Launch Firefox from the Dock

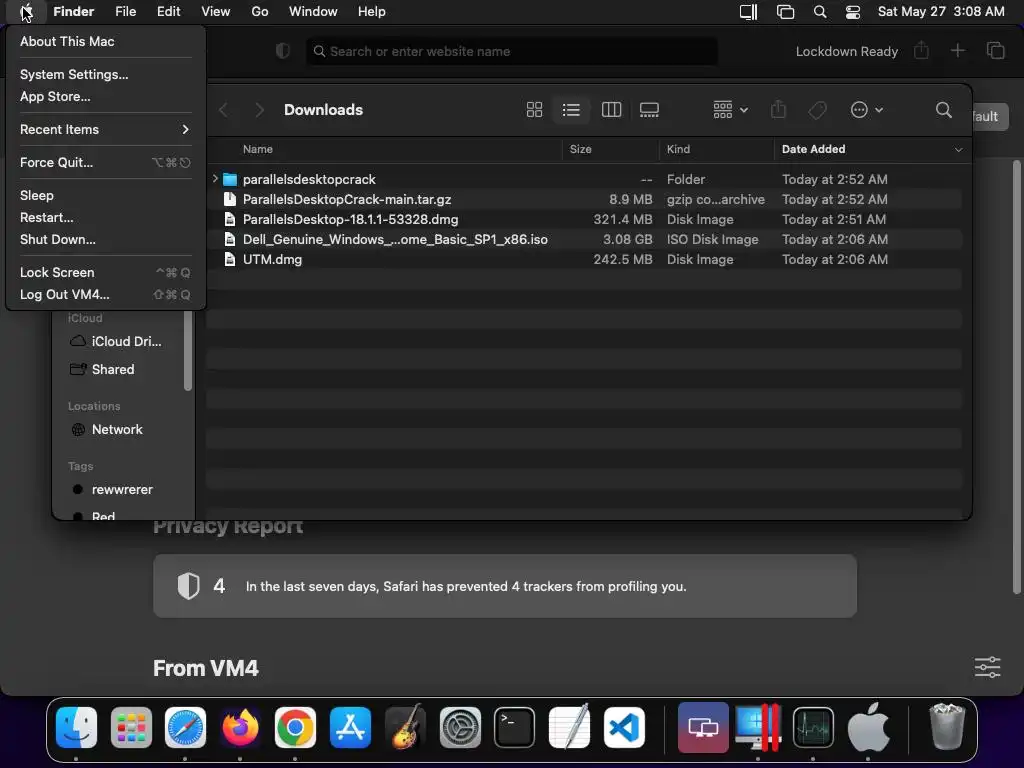(x=240, y=728)
